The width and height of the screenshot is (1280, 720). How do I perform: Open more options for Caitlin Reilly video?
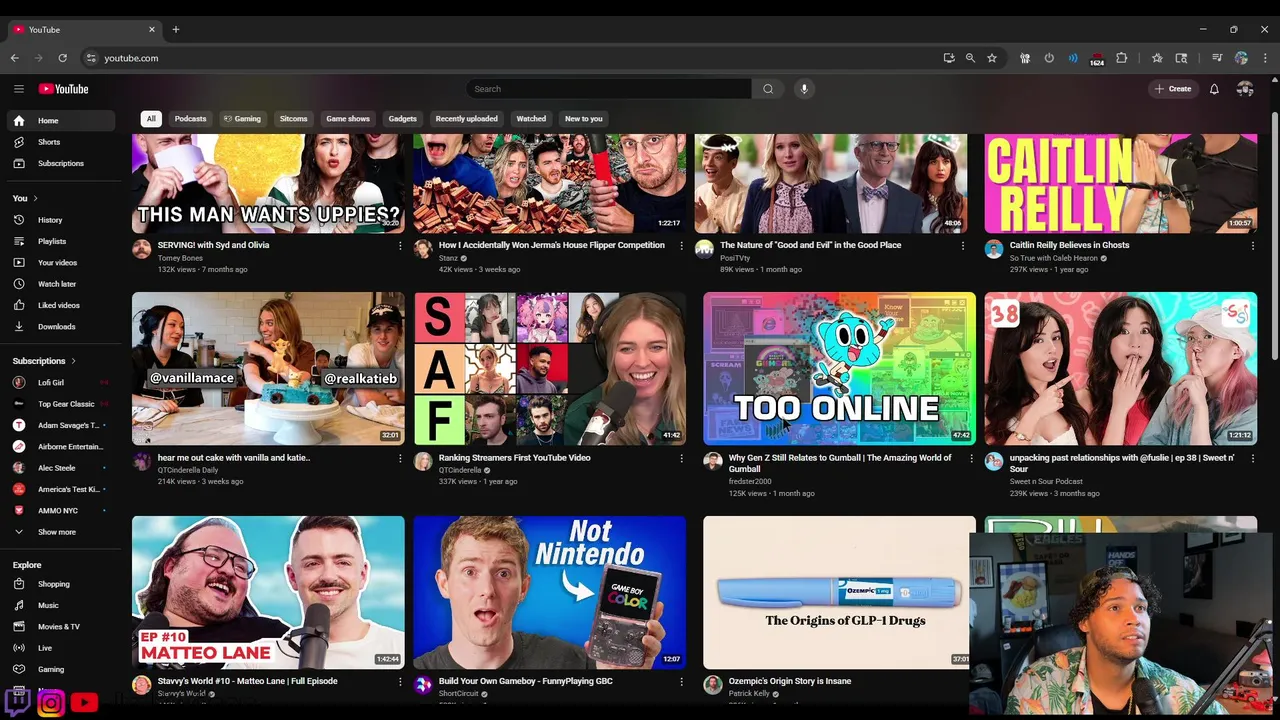(1252, 245)
